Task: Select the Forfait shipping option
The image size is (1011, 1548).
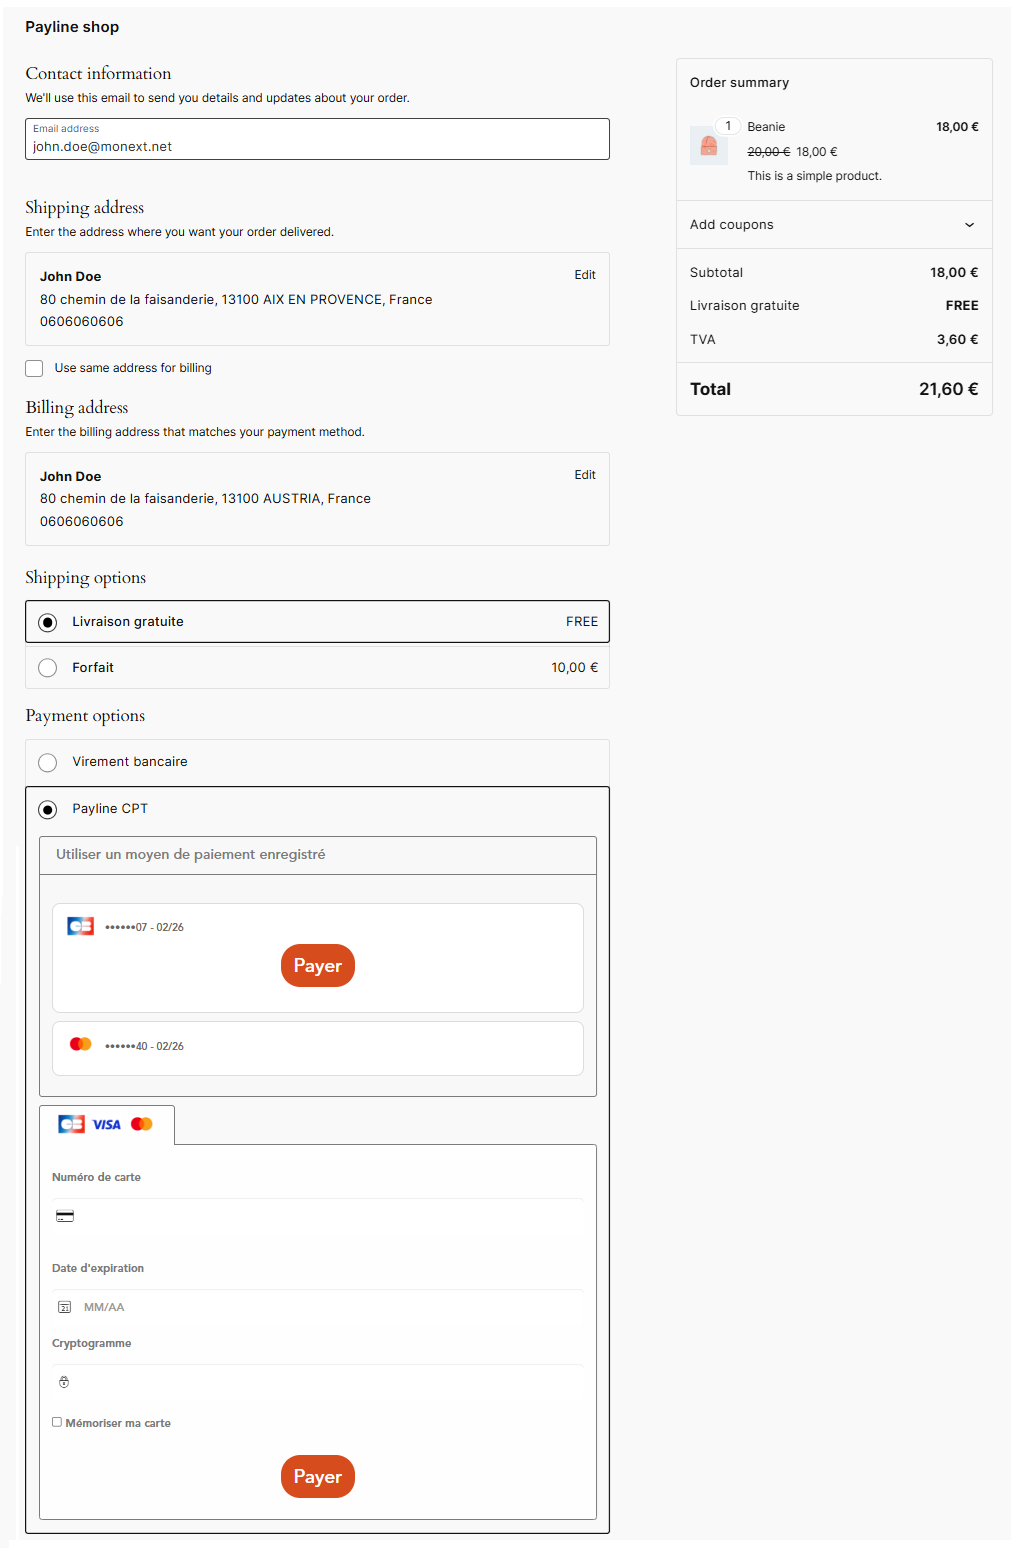Action: pyautogui.click(x=48, y=668)
